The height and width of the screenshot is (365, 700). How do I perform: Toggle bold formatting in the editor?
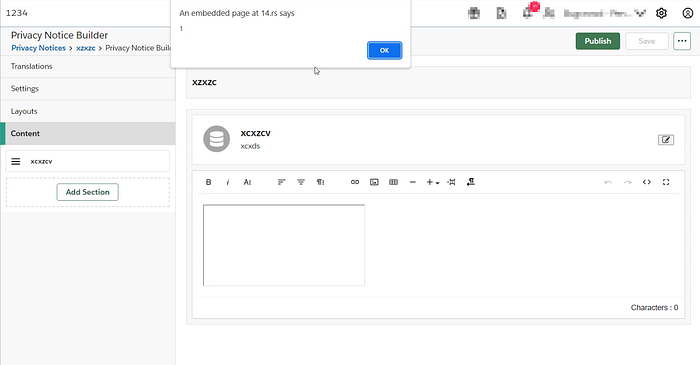tap(208, 182)
